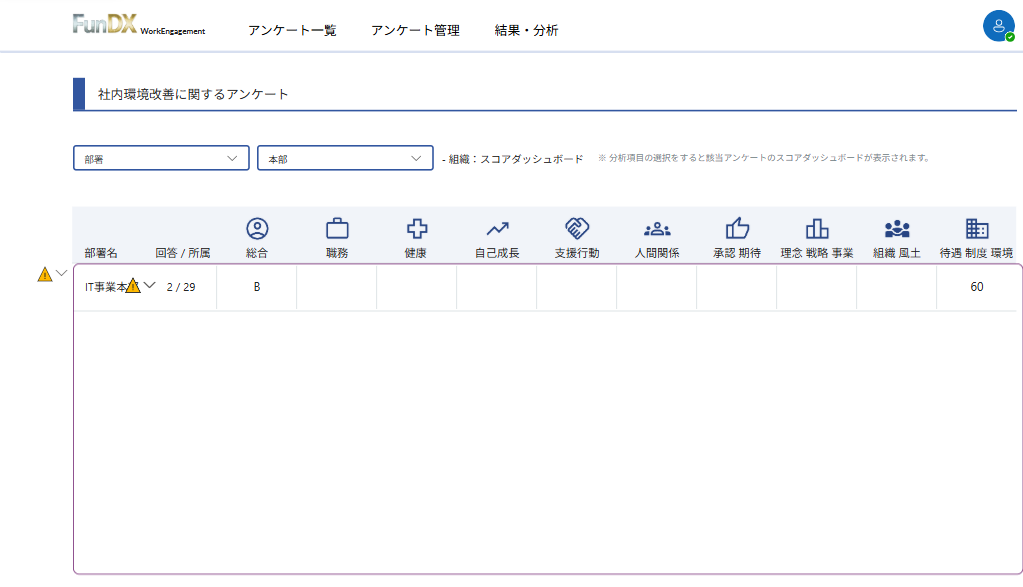Screen dimensions: 1023x587
Task: Collapse the chevron left of the table
Action: point(62,273)
